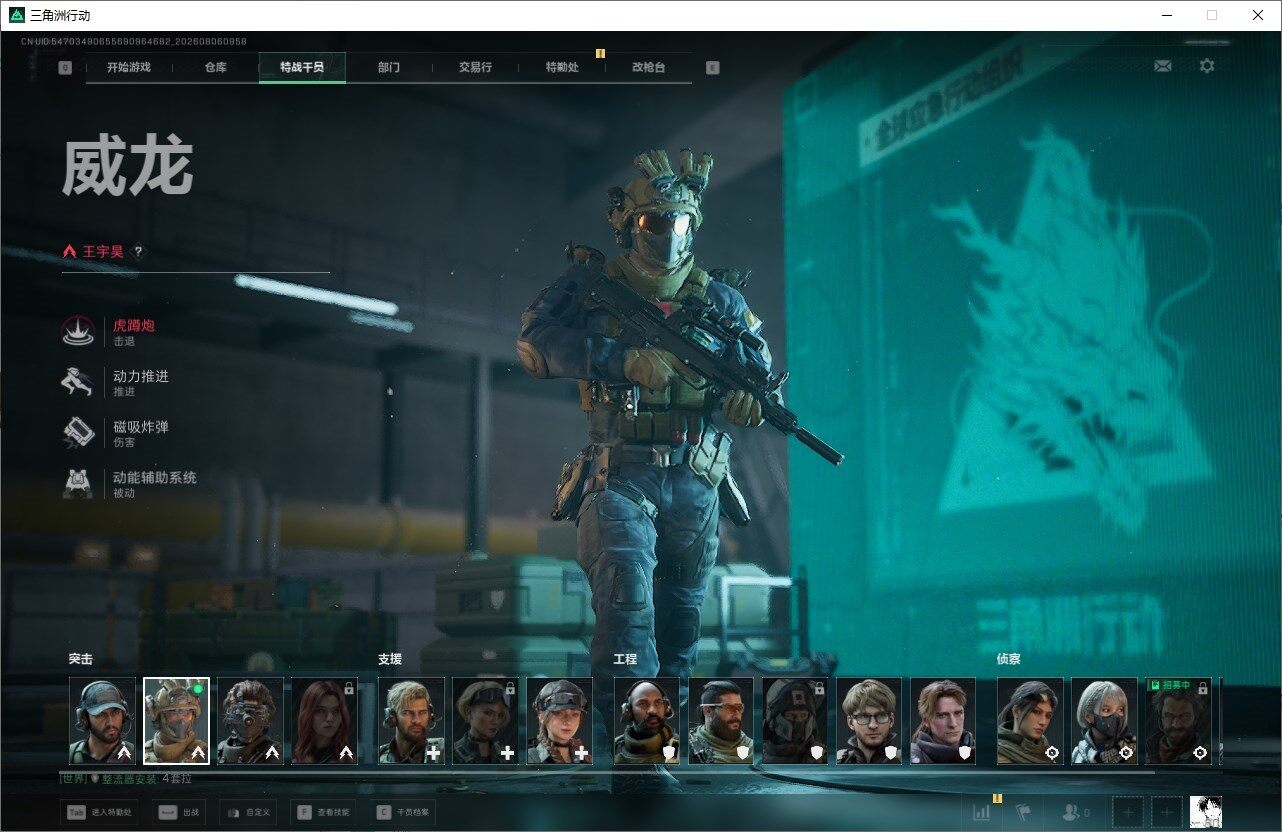Click the 自定义 customize button
This screenshot has height=832, width=1282.
tap(248, 813)
